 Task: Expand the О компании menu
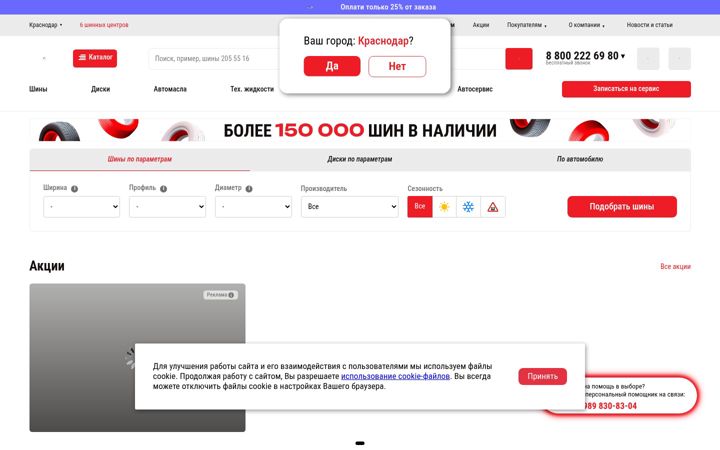click(x=586, y=25)
